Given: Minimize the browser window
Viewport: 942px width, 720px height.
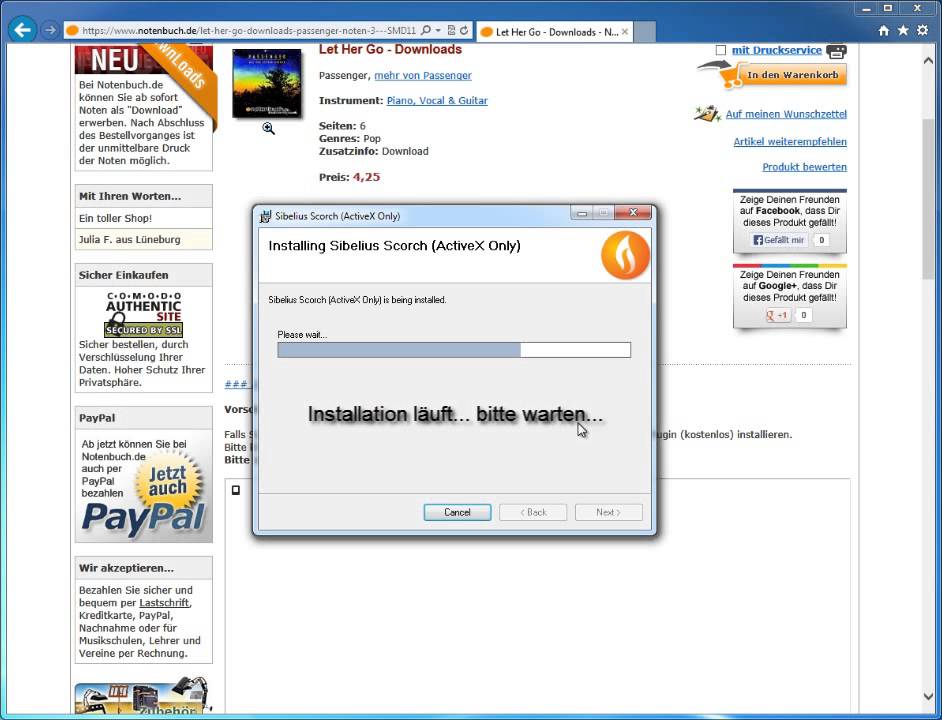Looking at the screenshot, I should [866, 8].
